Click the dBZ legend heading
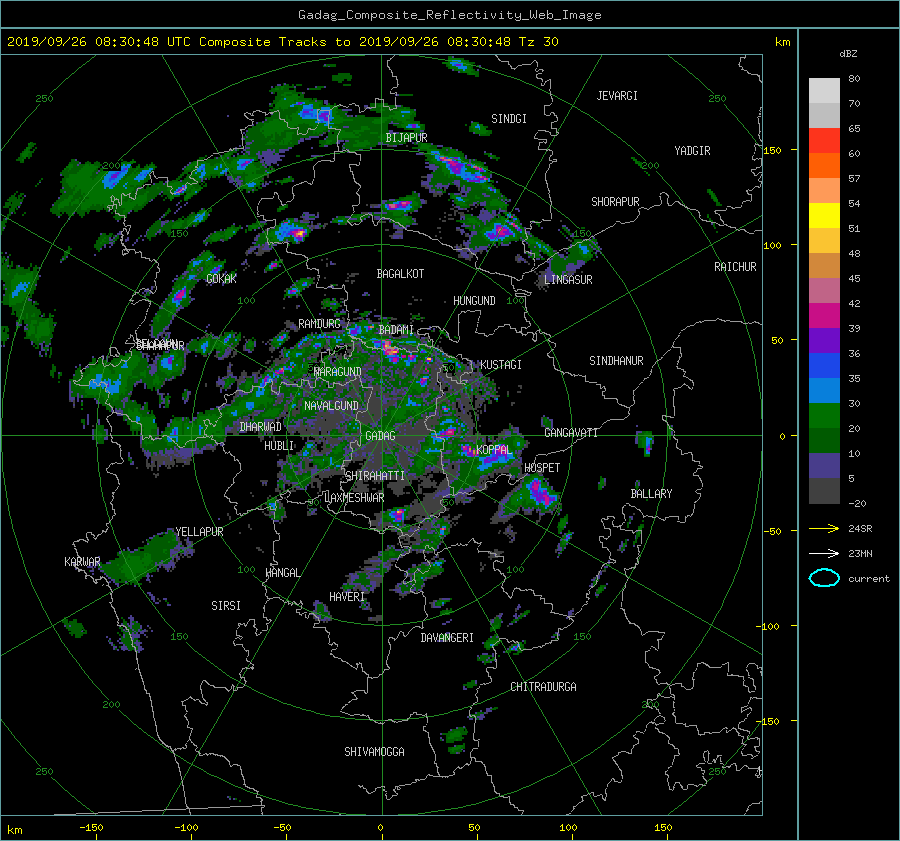Screen dimensions: 900x841 coord(848,54)
